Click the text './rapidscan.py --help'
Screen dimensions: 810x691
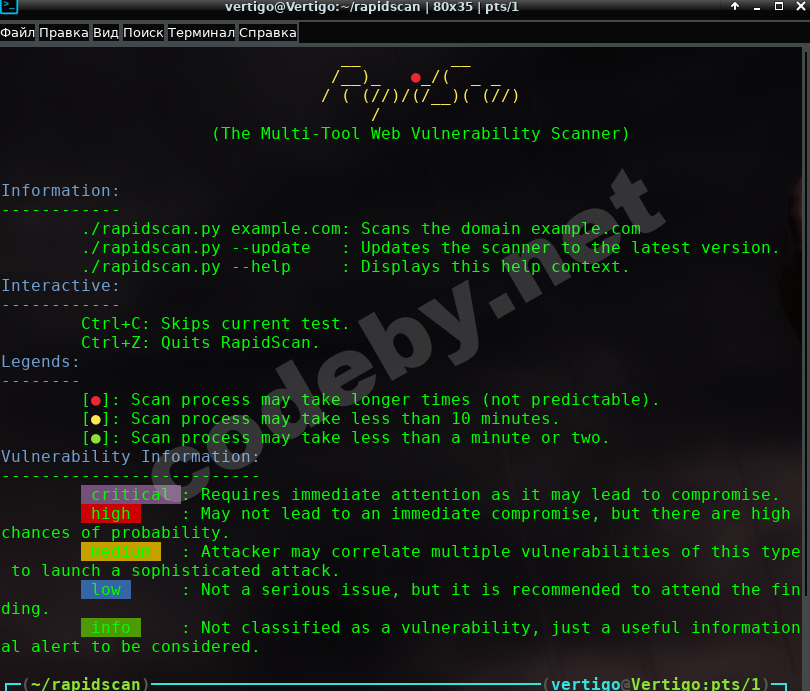click(186, 267)
